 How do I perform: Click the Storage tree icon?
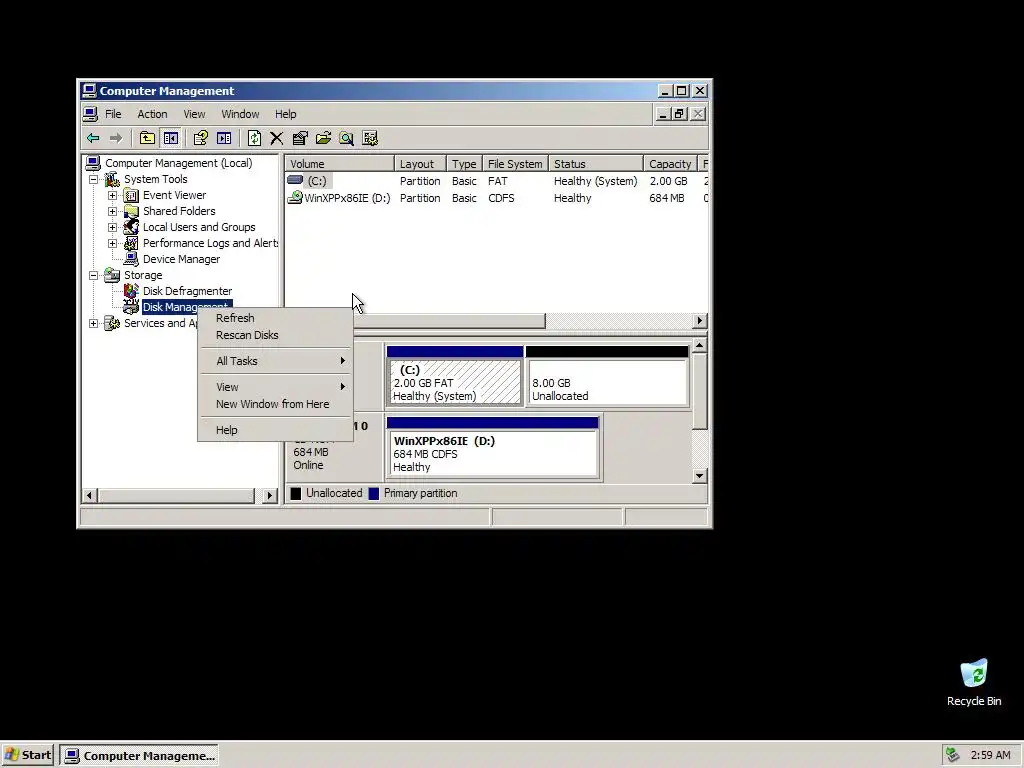click(112, 275)
